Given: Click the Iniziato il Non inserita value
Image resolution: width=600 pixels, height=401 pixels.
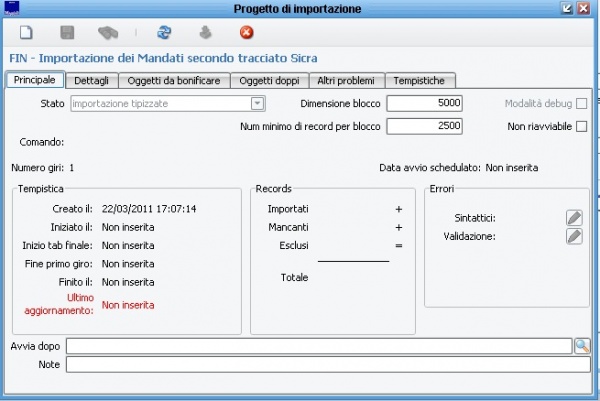Looking at the screenshot, I should click(128, 227).
